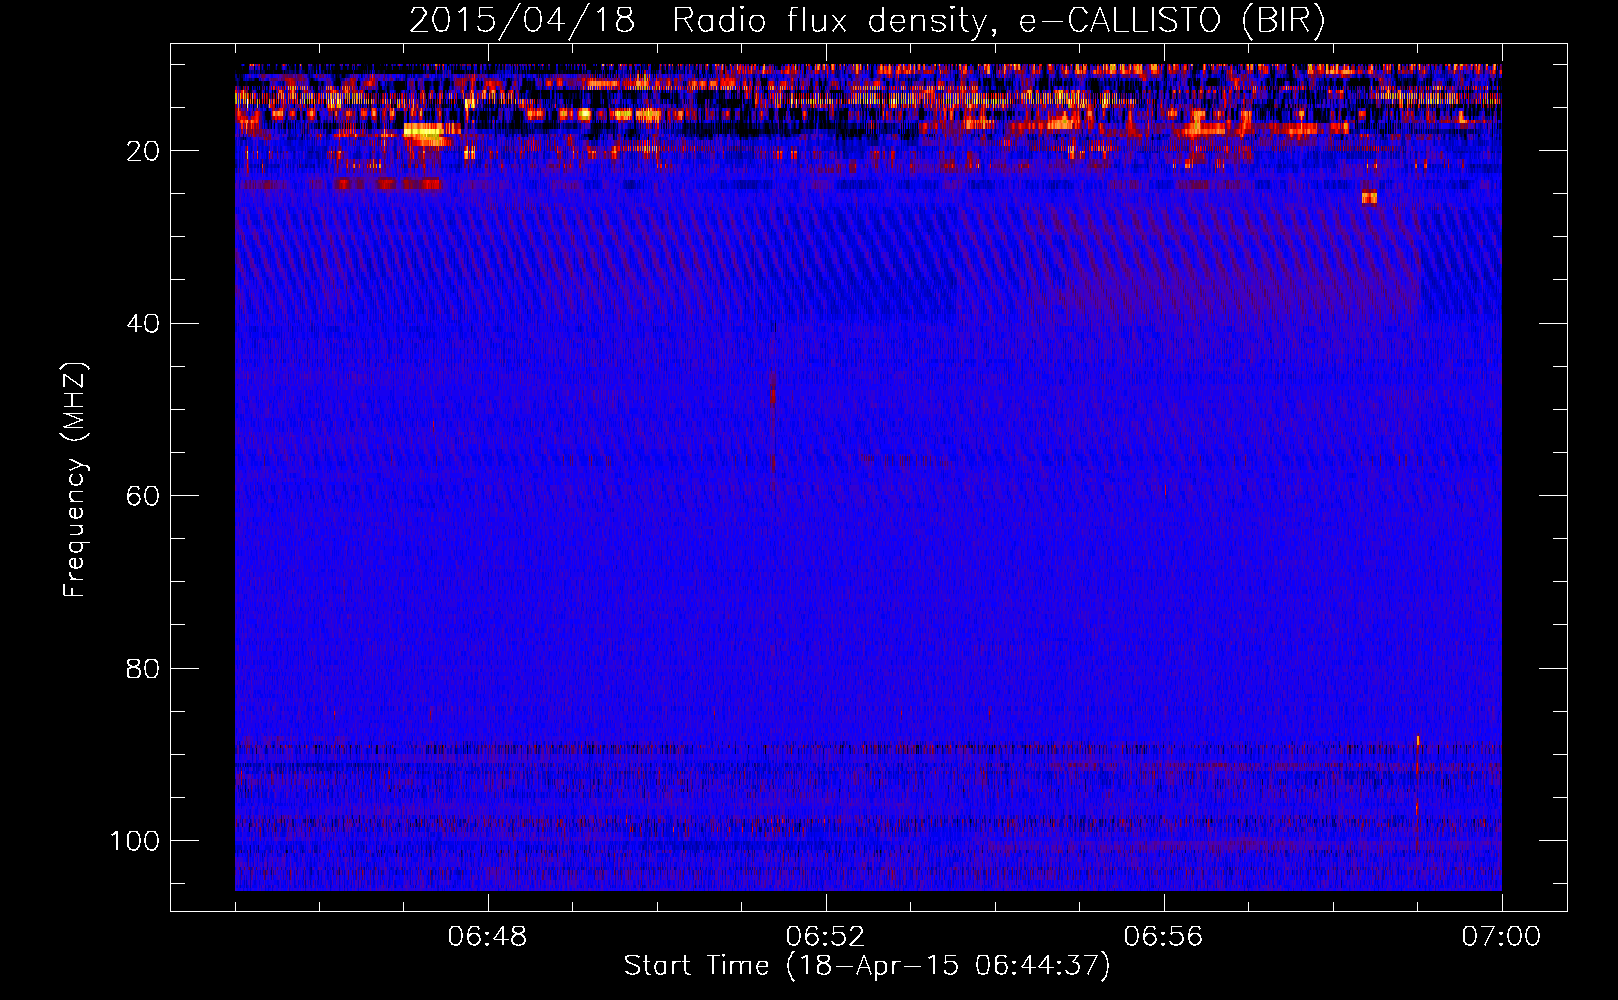Click the 06:56 time tick label
Image resolution: width=1618 pixels, height=1000 pixels.
(x=1163, y=937)
